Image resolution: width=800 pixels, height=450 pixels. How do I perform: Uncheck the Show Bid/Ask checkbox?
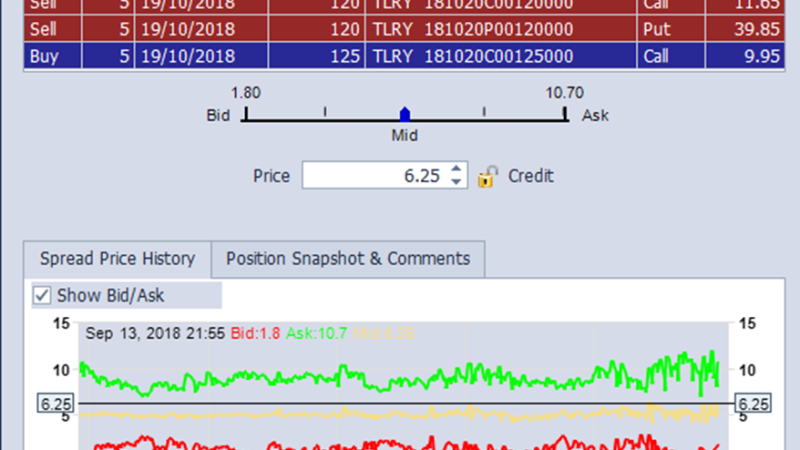[42, 295]
